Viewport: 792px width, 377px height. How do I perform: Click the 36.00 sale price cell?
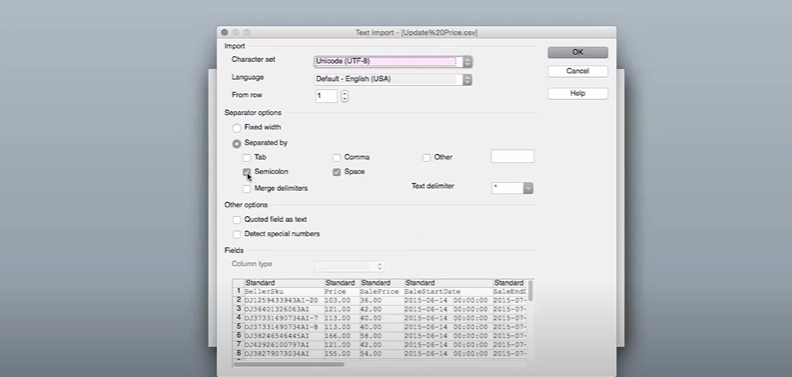(x=381, y=300)
